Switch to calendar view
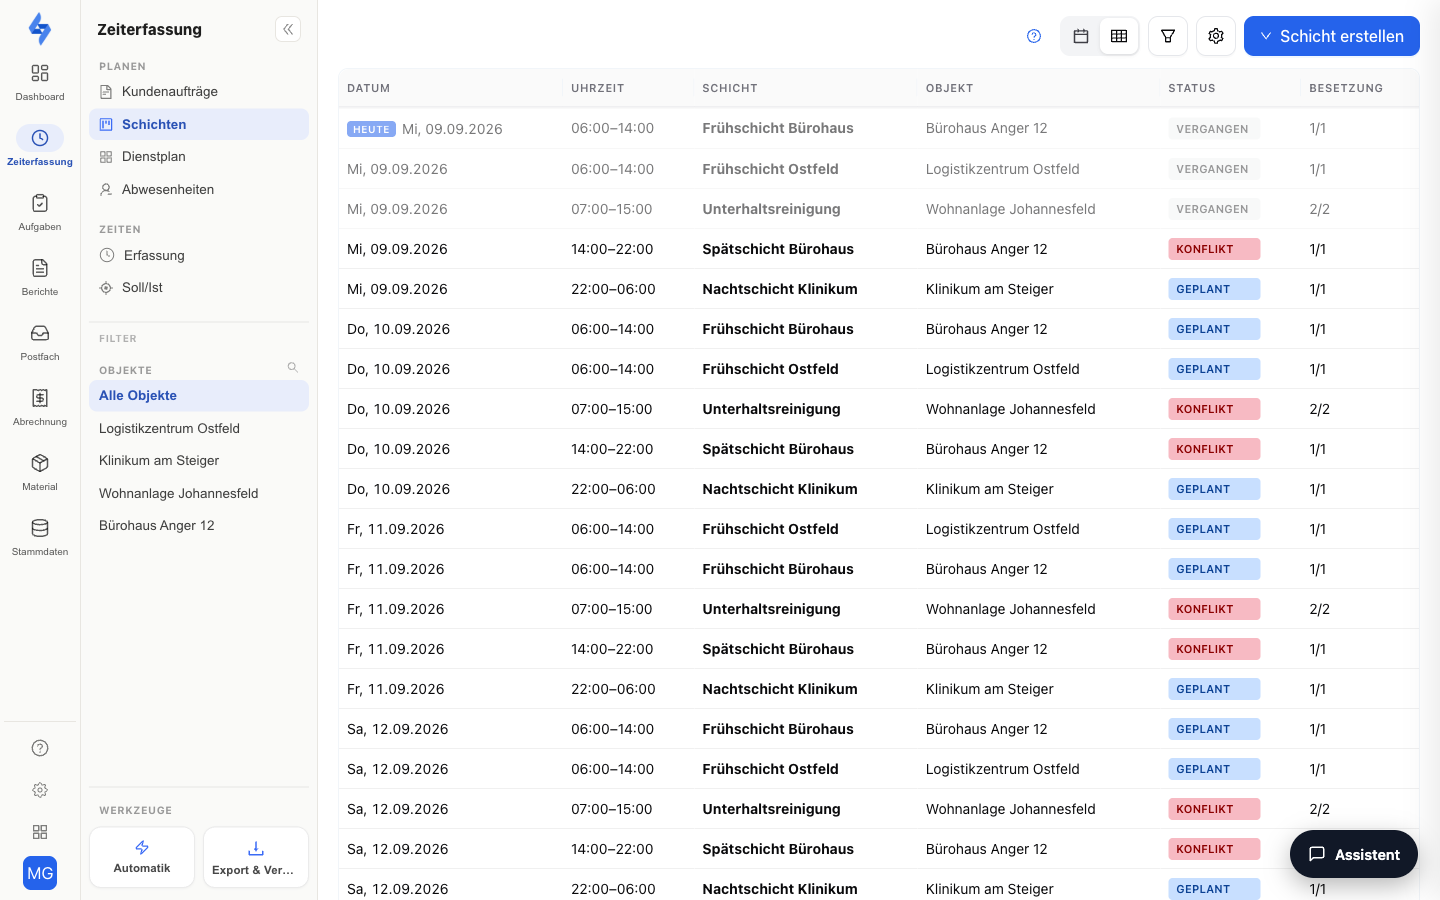Image resolution: width=1440 pixels, height=900 pixels. point(1081,36)
